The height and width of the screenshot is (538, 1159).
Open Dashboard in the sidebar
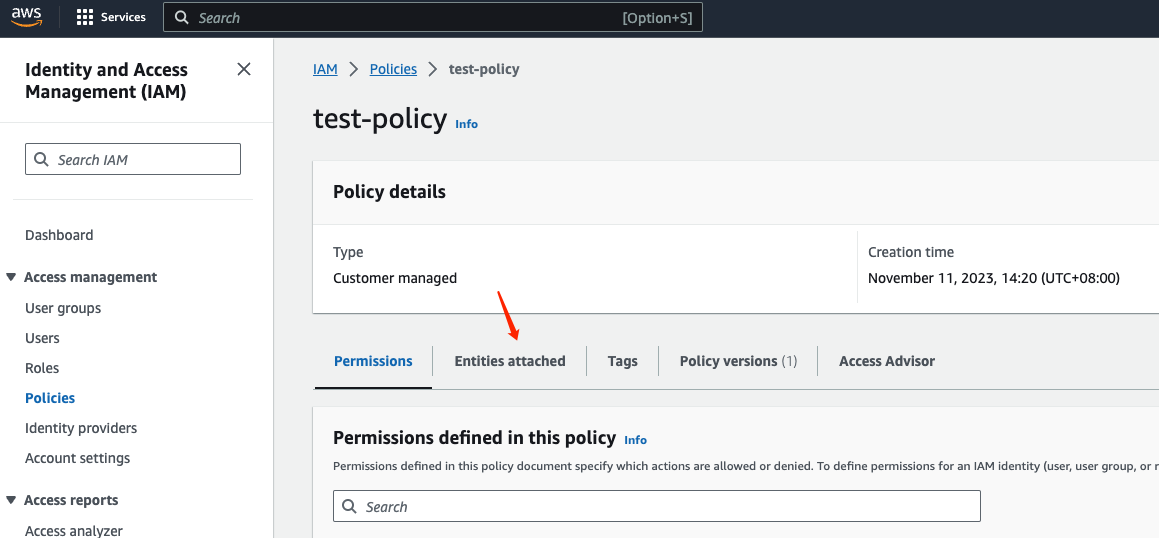[x=59, y=235]
